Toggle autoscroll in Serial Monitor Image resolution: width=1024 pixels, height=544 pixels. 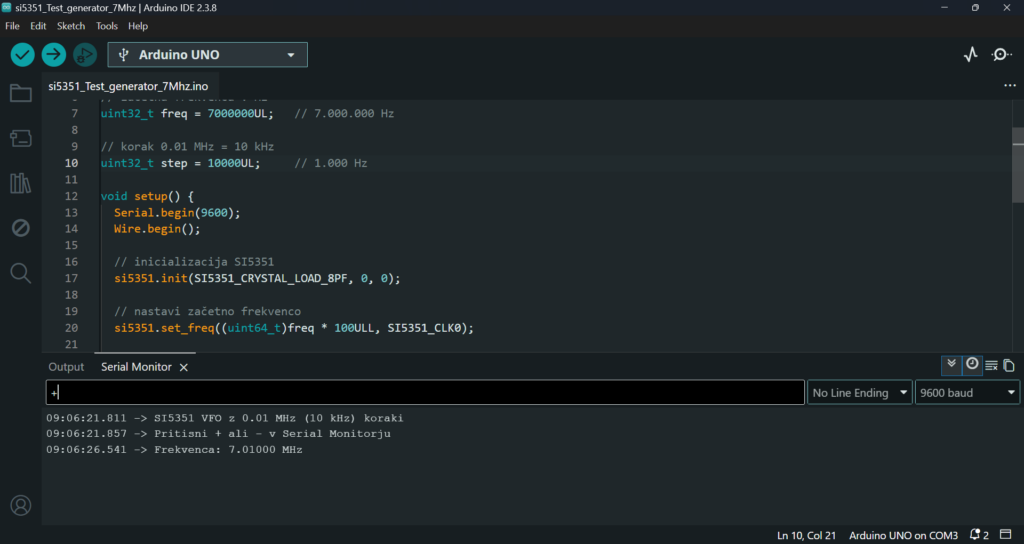click(x=952, y=365)
